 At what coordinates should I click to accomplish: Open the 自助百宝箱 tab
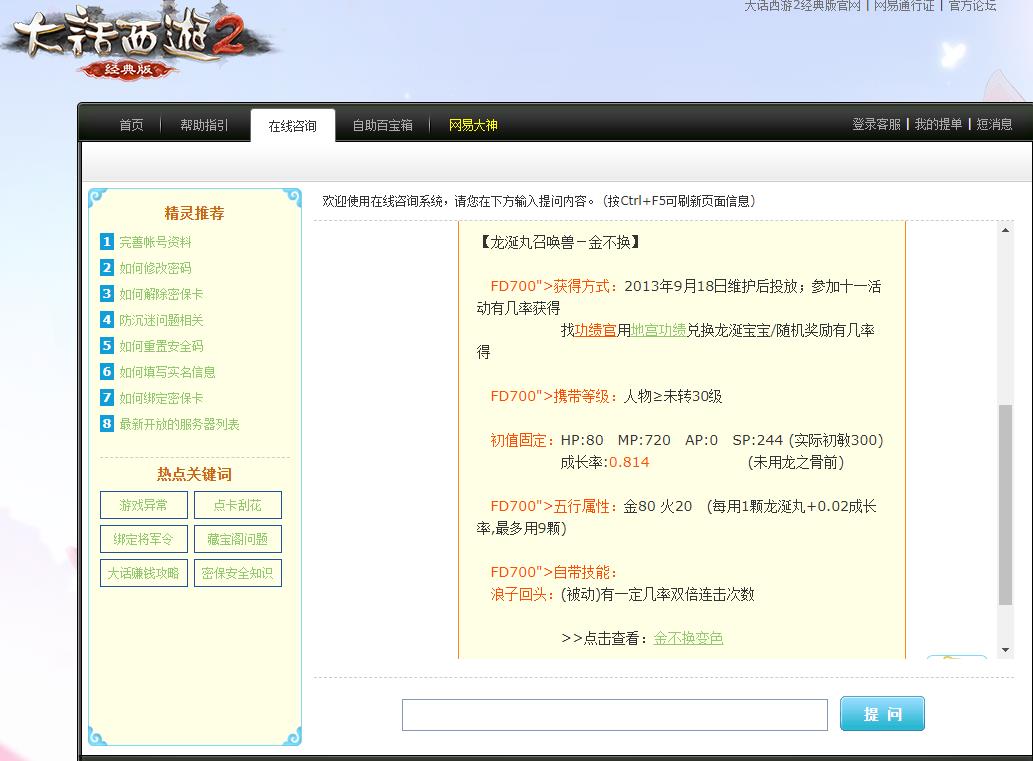383,125
